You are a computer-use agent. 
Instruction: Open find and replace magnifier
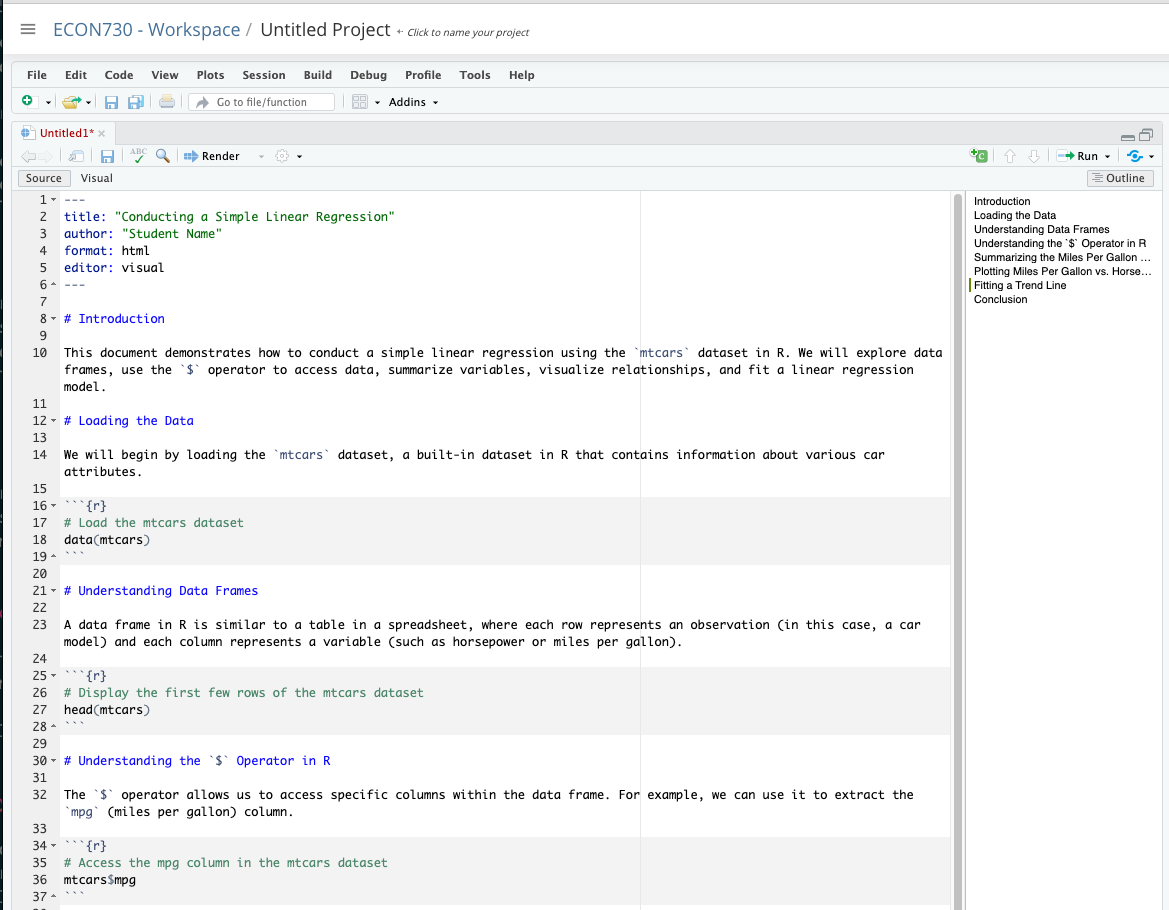[162, 156]
